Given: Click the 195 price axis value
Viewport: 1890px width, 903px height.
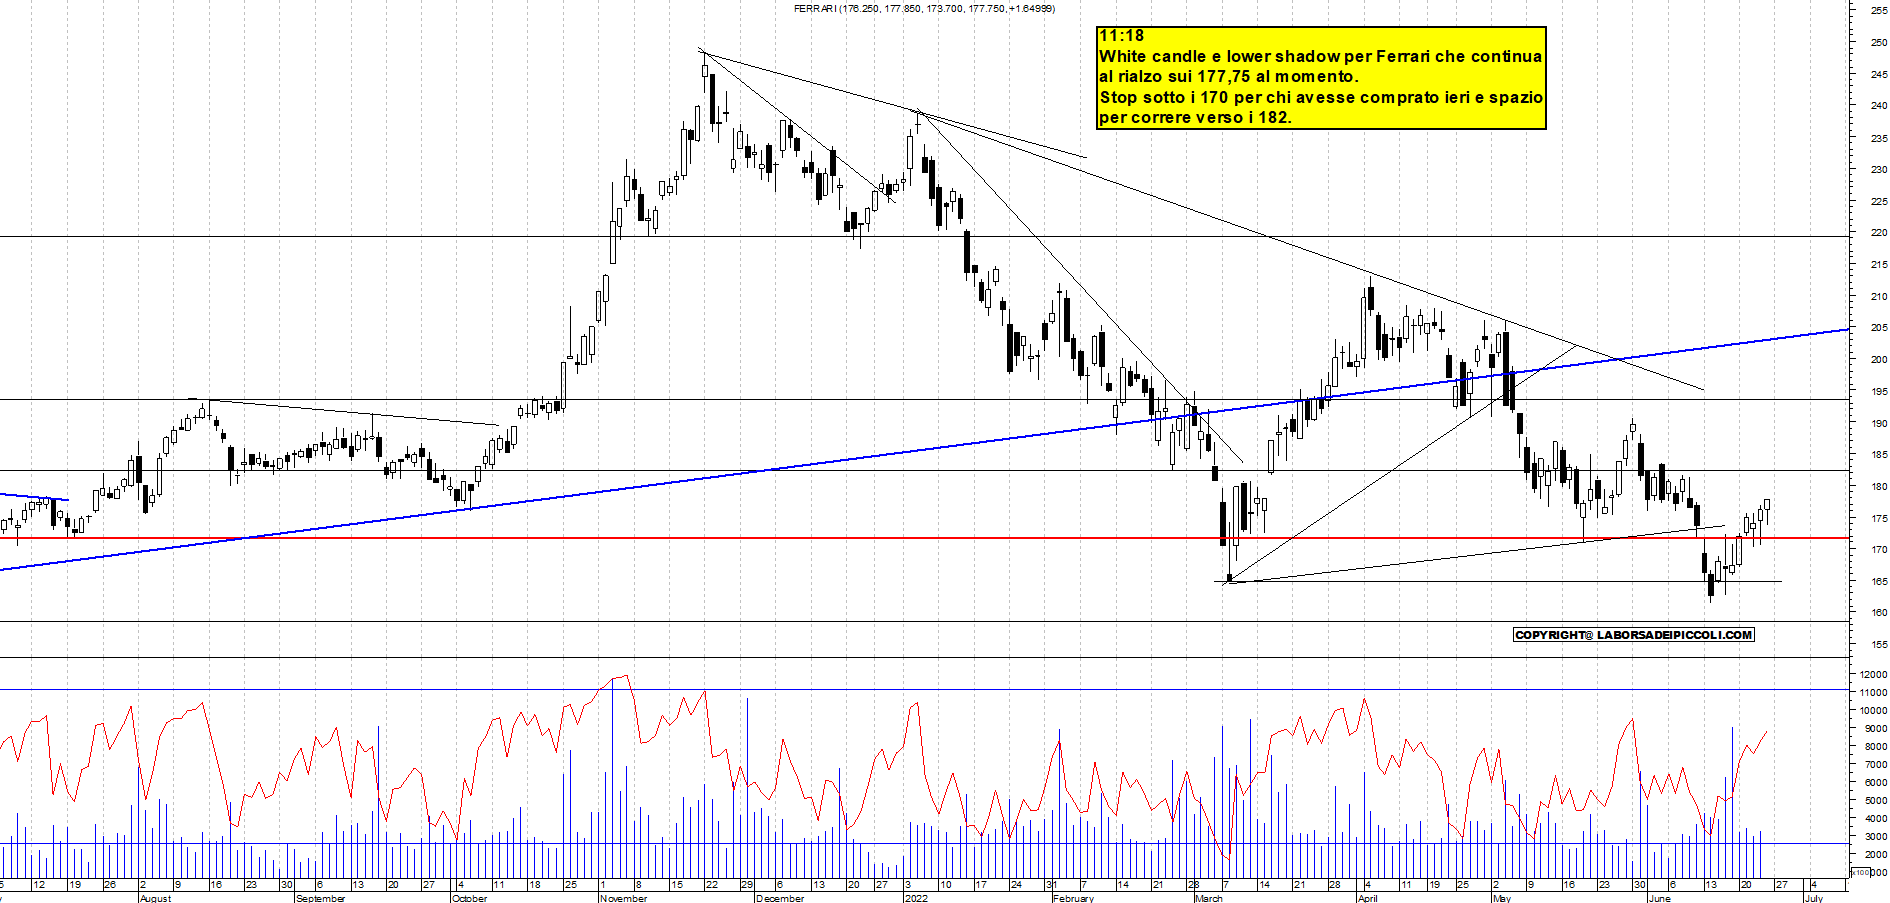Looking at the screenshot, I should coord(1879,391).
